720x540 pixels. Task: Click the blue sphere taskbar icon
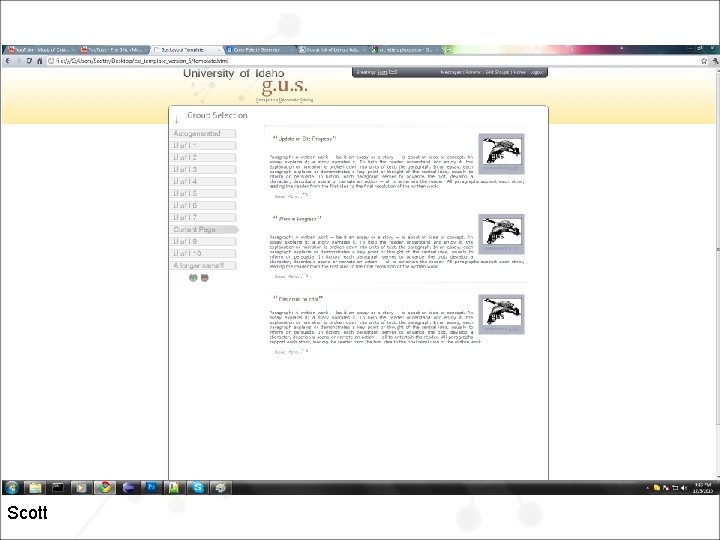(128, 487)
